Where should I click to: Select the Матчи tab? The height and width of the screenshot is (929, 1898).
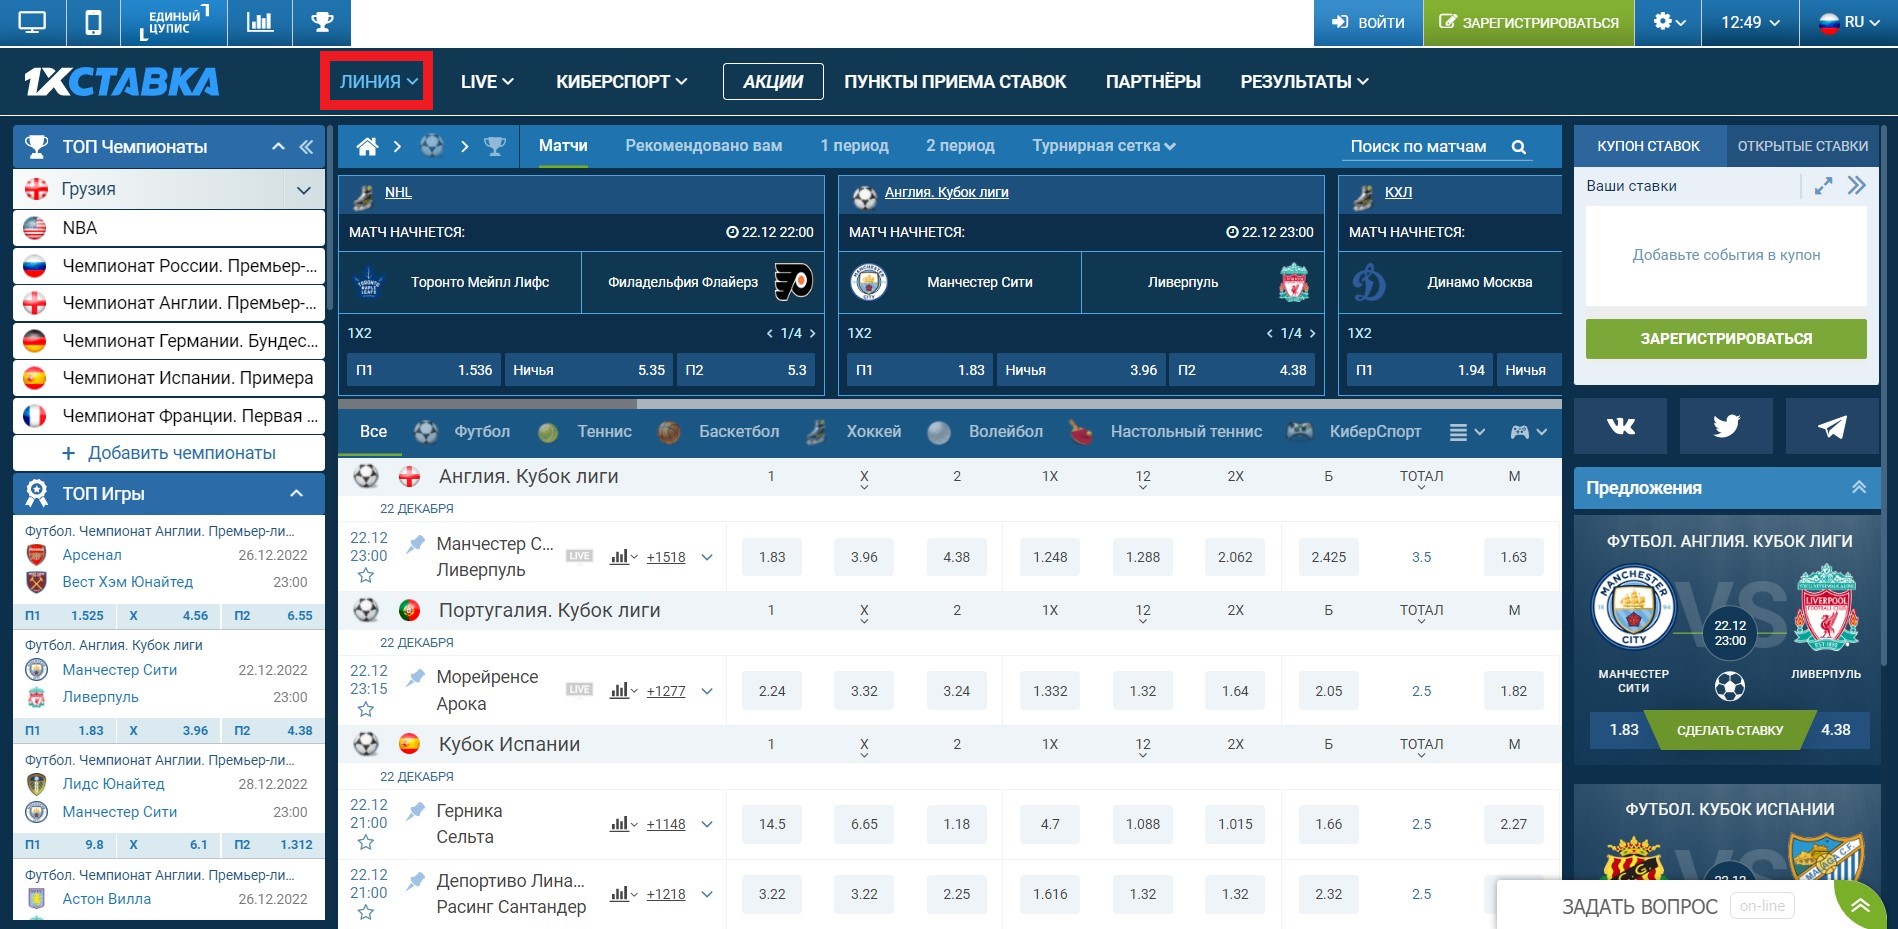click(563, 146)
